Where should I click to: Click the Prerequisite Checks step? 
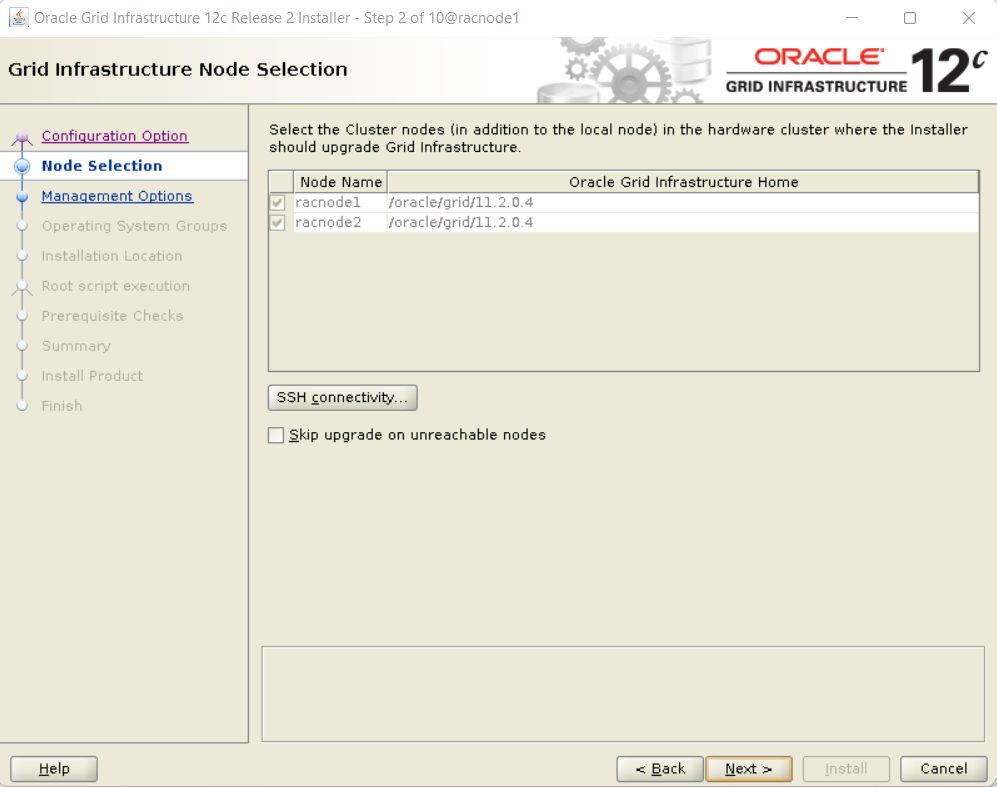pyautogui.click(x=113, y=316)
